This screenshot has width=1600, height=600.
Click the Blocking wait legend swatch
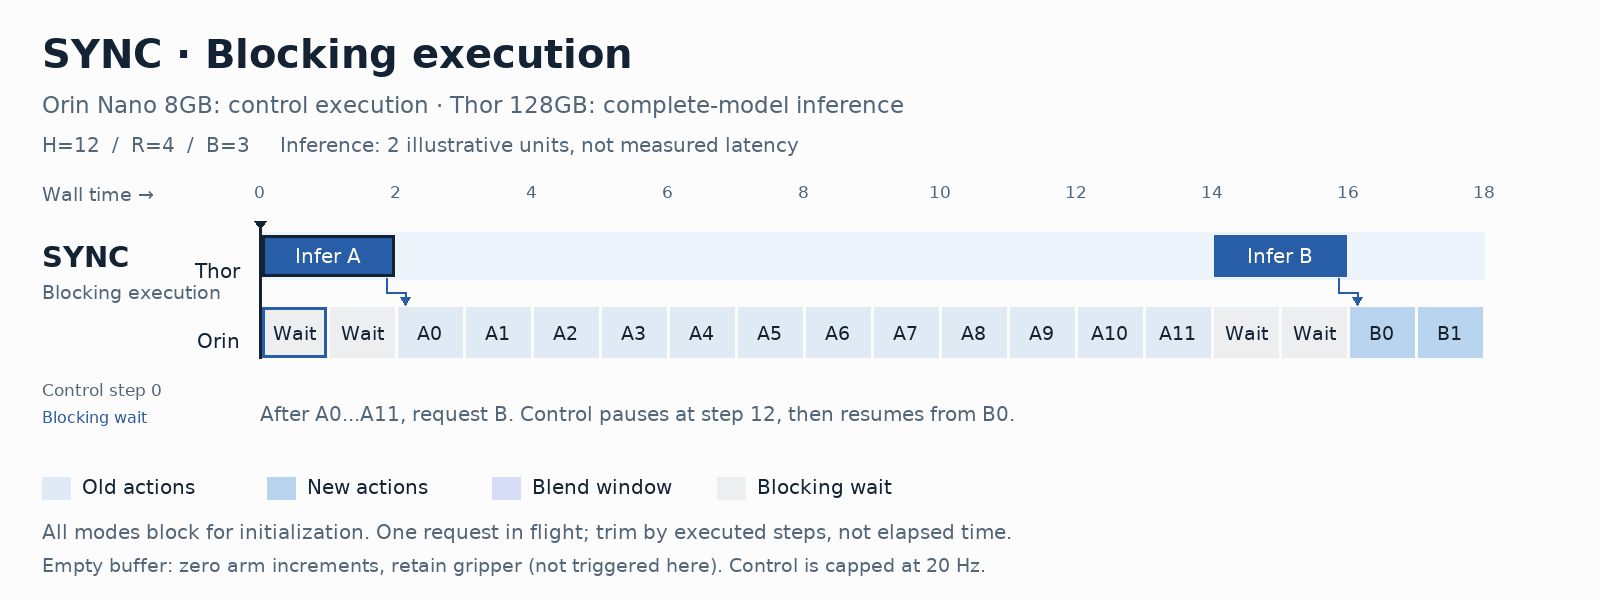click(731, 488)
